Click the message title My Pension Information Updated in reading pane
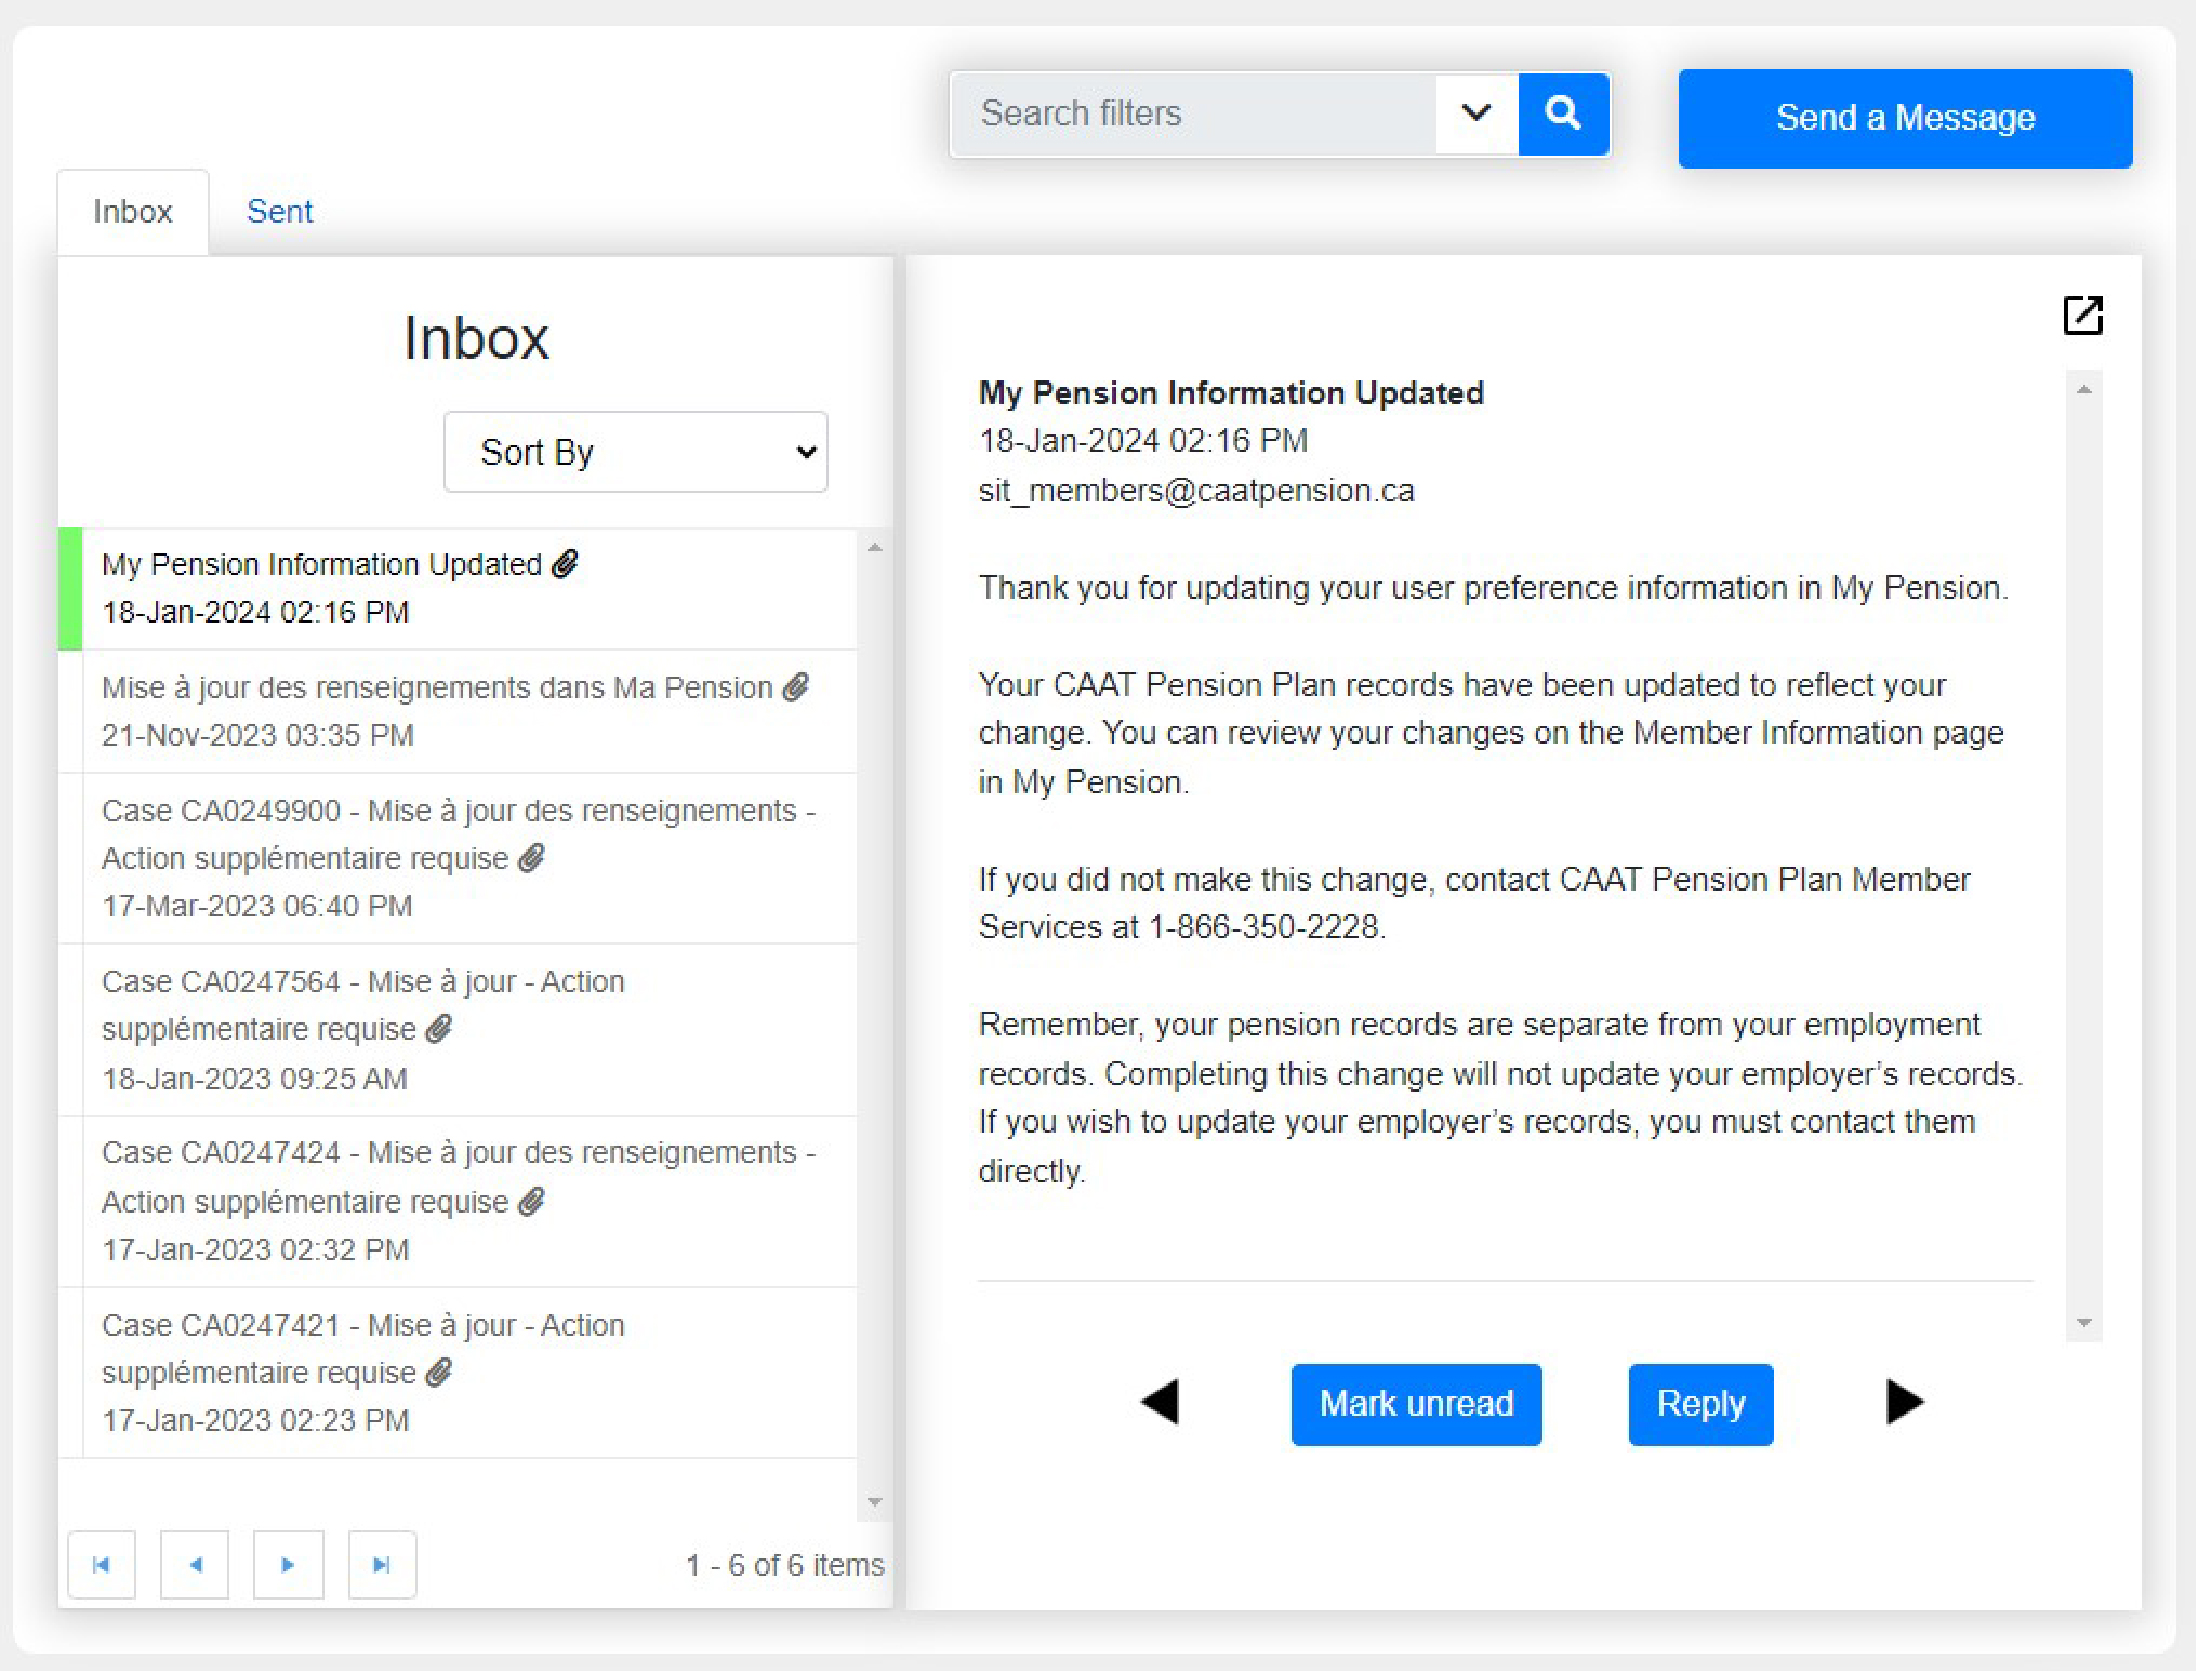This screenshot has height=1671, width=2196. [x=1231, y=393]
